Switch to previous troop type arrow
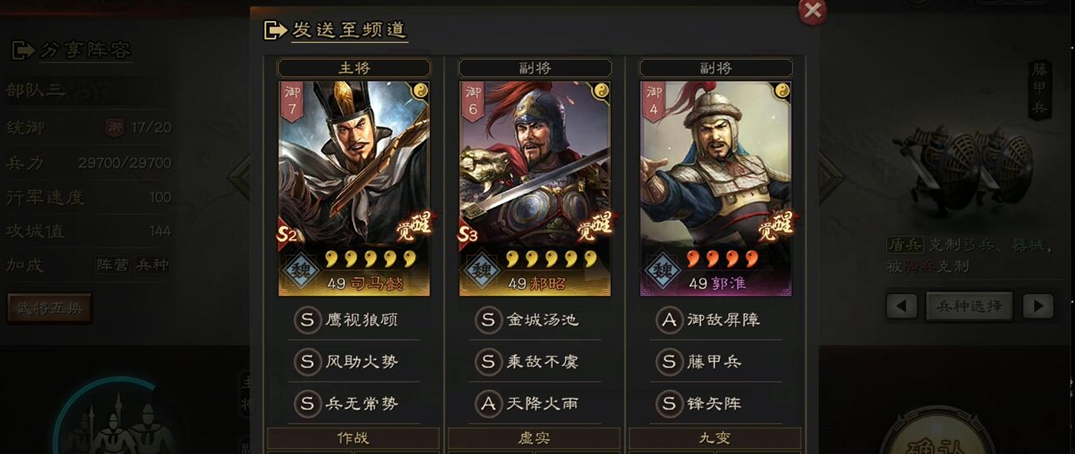The image size is (1075, 454). (902, 306)
